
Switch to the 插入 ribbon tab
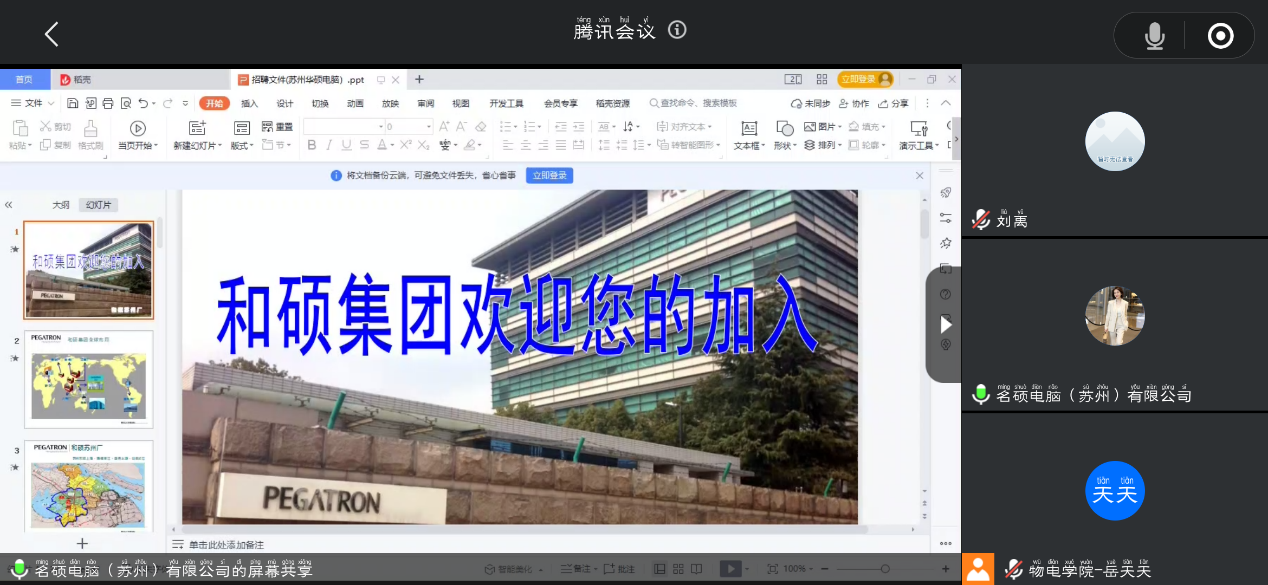pyautogui.click(x=249, y=103)
